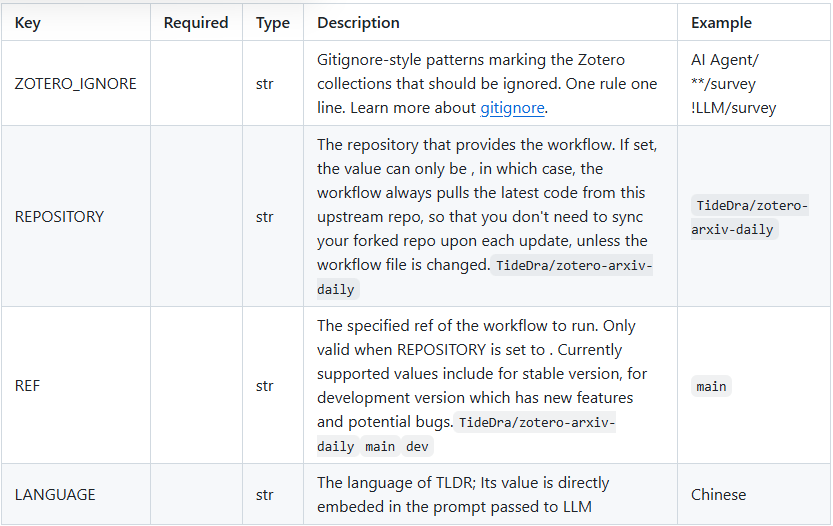The width and height of the screenshot is (833, 526).
Task: Click the str type in ZOTERO_IGNORE row
Action: point(265,84)
